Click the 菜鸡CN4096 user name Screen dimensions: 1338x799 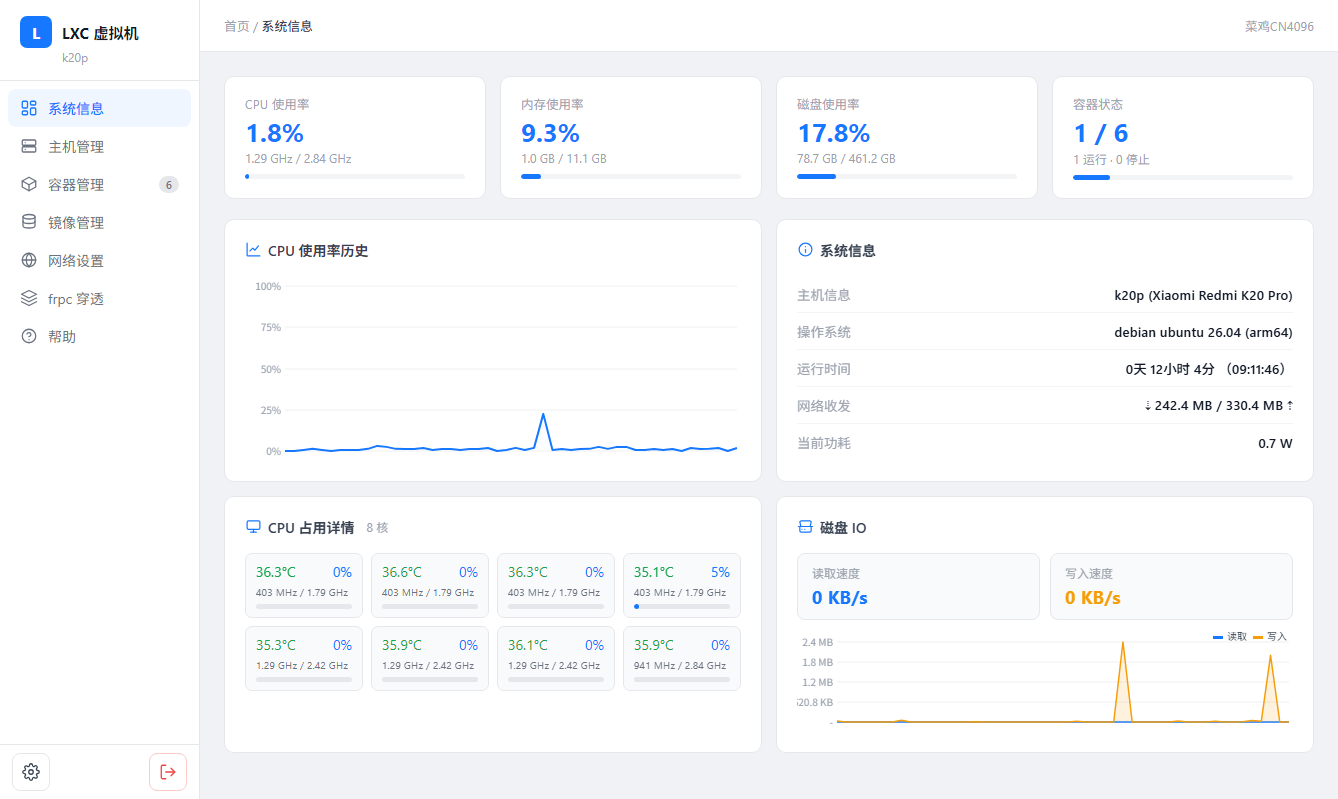(1279, 26)
